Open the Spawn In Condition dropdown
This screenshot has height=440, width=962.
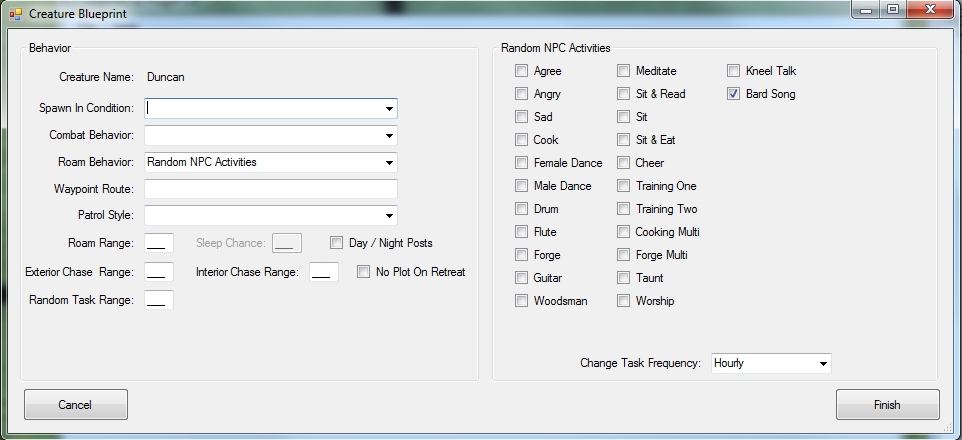pos(388,109)
